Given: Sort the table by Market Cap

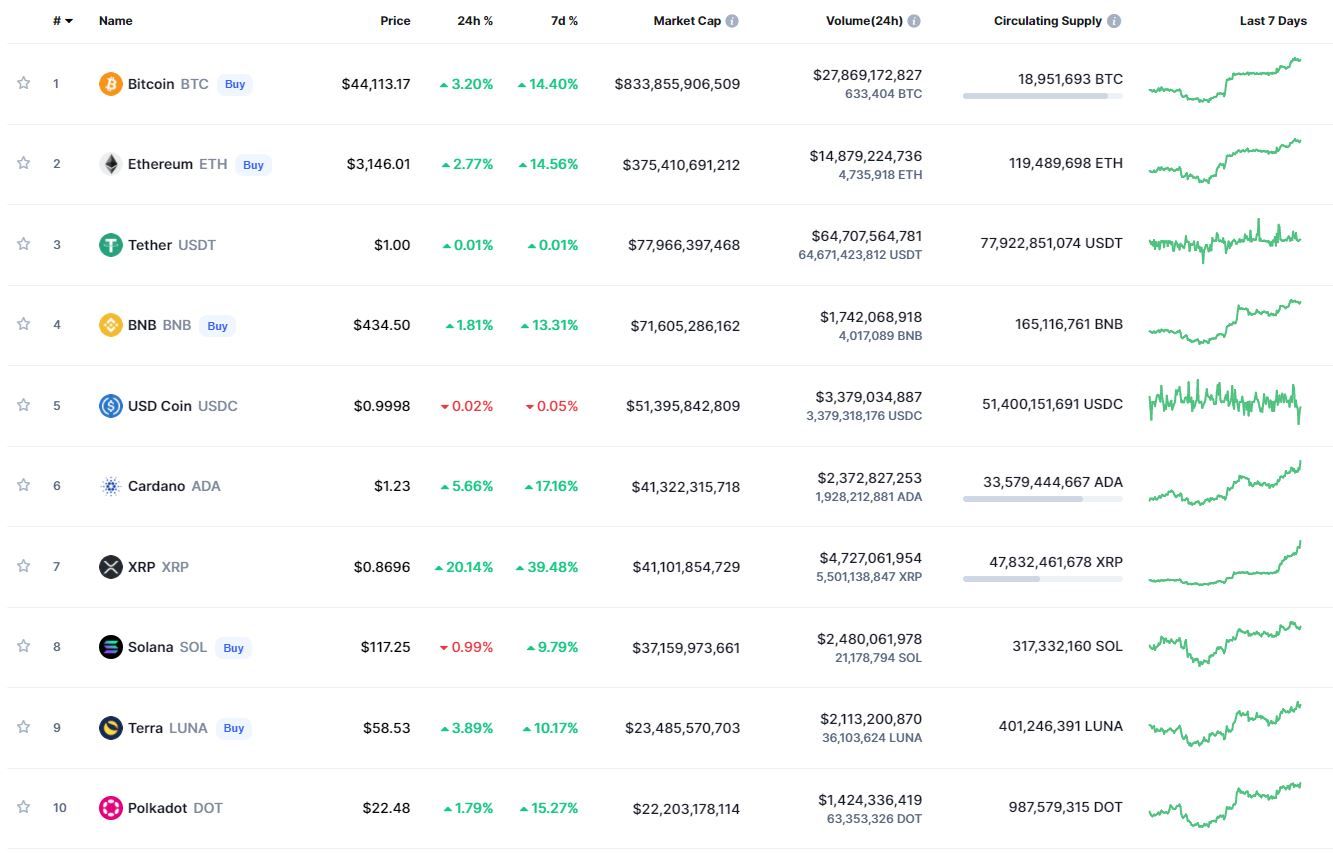Looking at the screenshot, I should click(687, 21).
